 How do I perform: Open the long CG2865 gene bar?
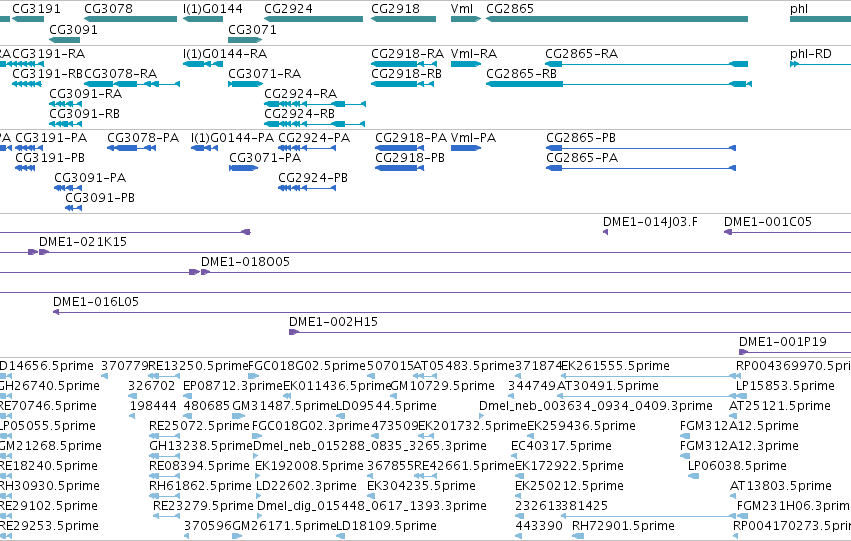(617, 19)
